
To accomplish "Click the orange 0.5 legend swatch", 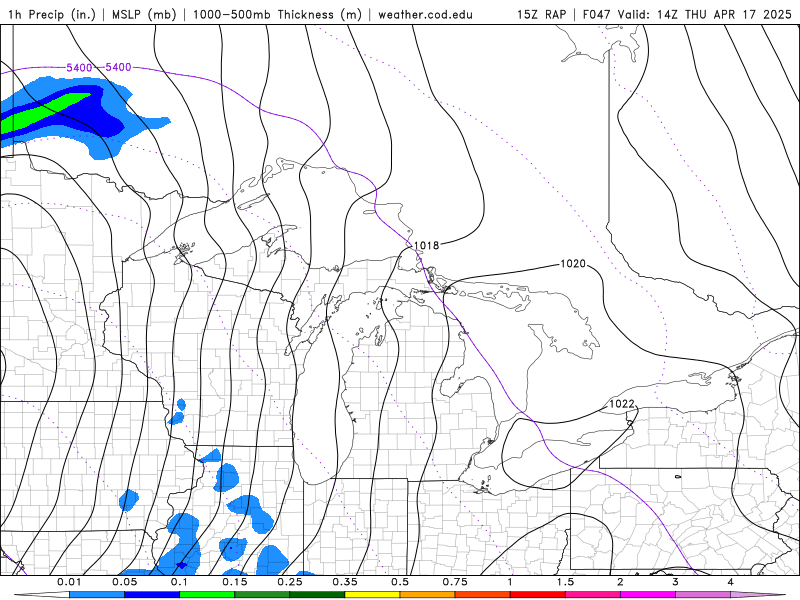I will (428, 595).
